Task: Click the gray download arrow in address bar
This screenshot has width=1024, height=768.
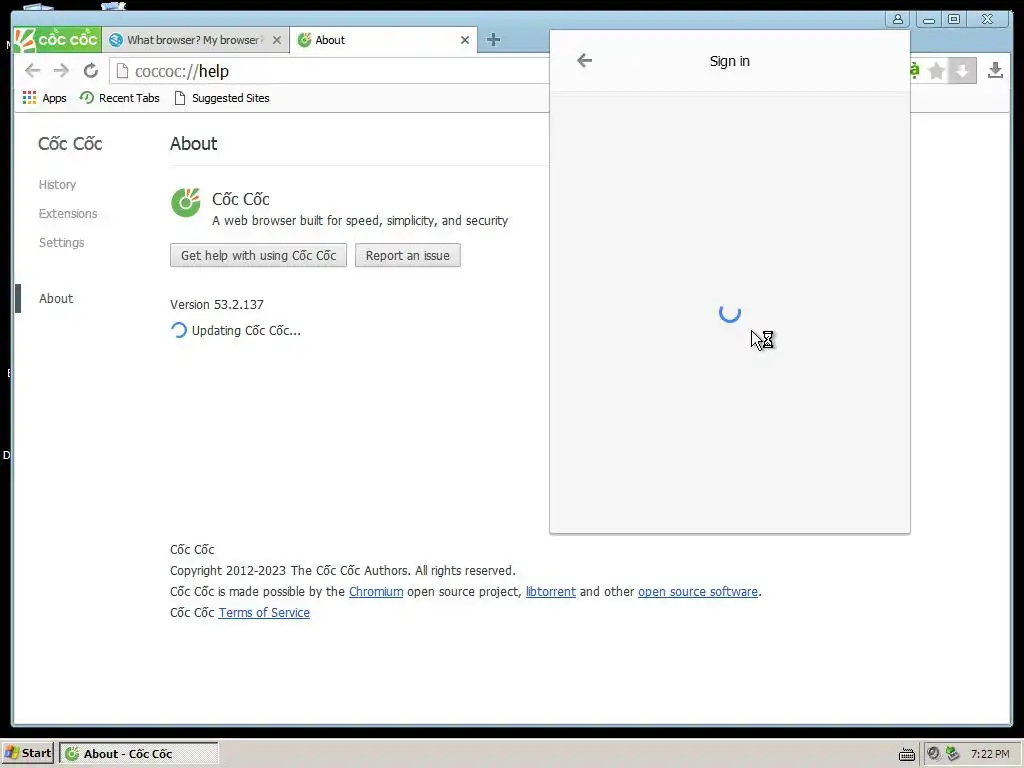Action: [962, 71]
